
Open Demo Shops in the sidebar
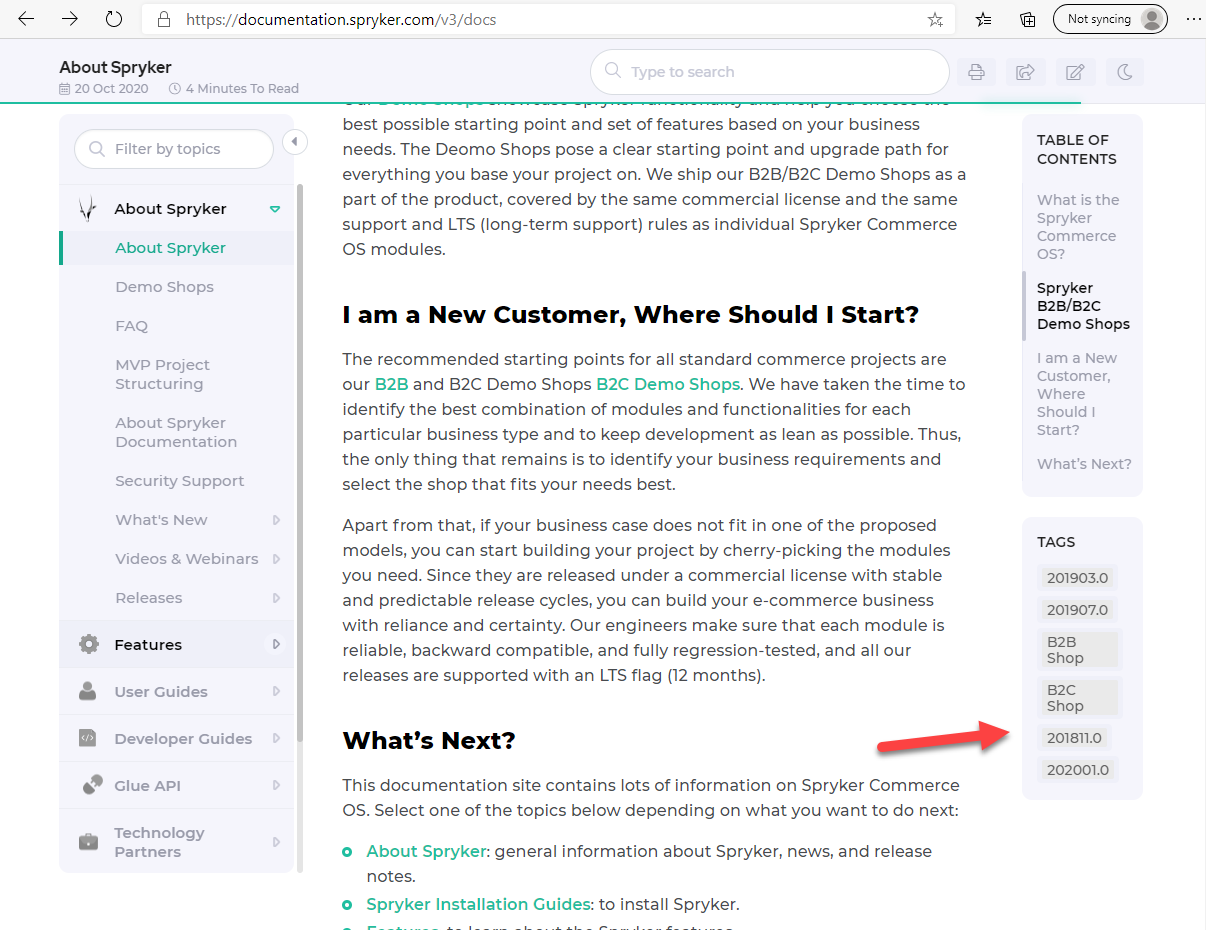click(x=164, y=287)
